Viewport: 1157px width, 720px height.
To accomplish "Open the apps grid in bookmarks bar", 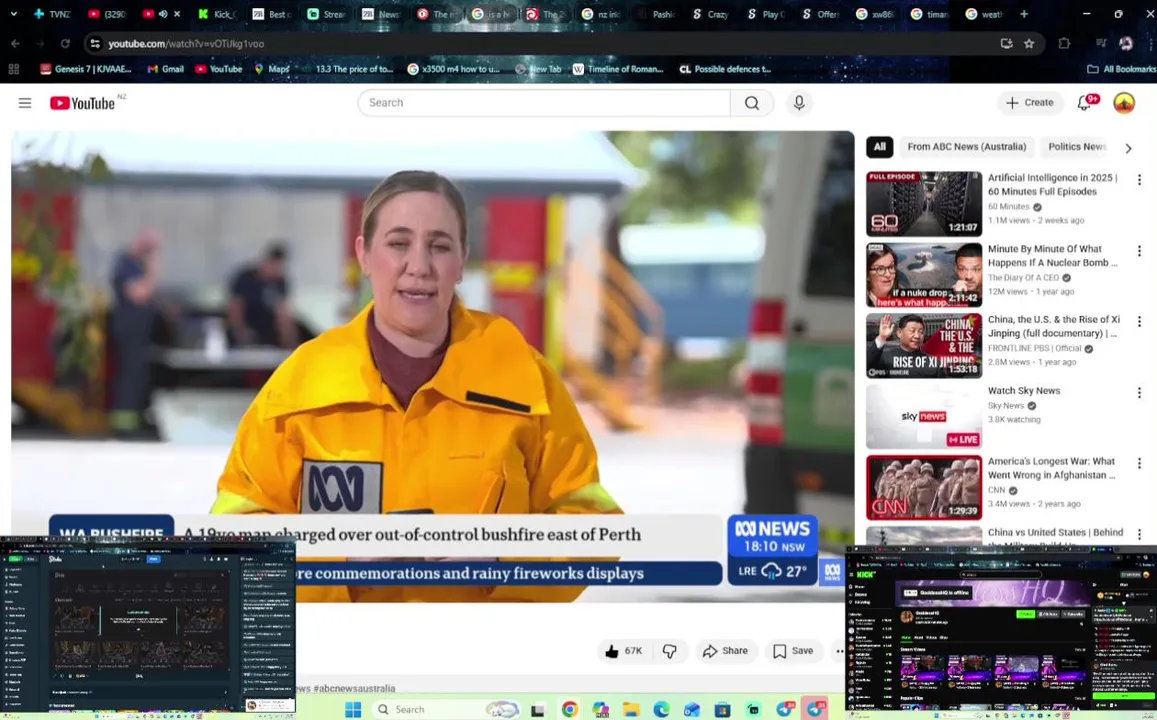I will tap(13, 69).
